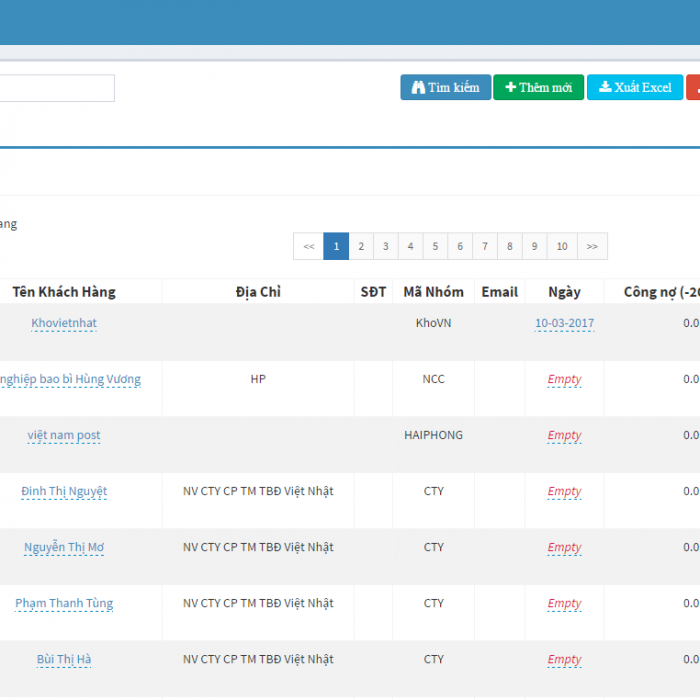The image size is (700, 700).
Task: Sort by Tên Khách Hàng column header
Action: pyautogui.click(x=64, y=292)
